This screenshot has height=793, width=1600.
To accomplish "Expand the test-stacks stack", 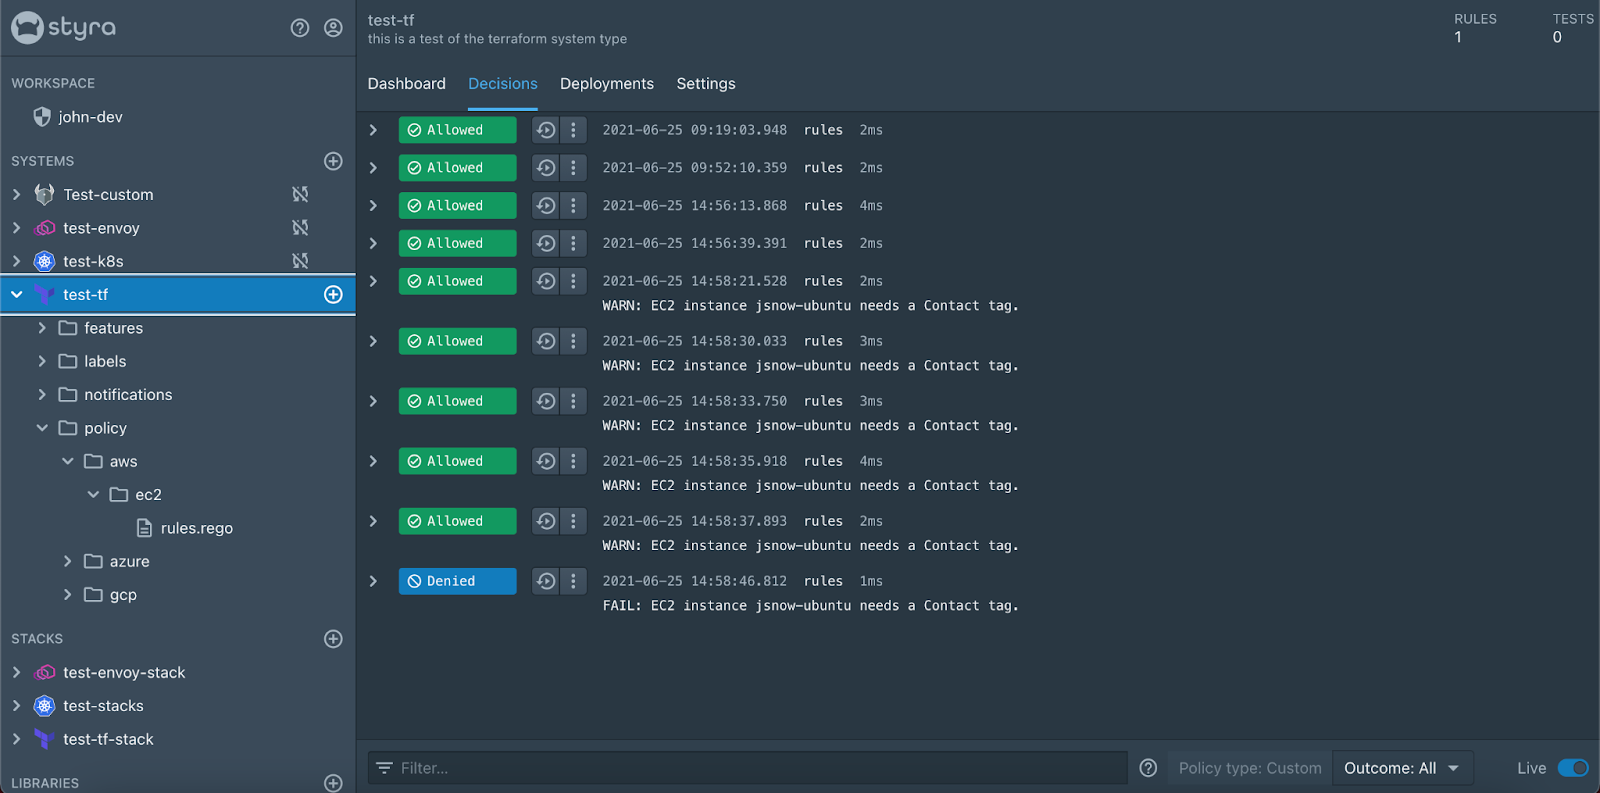I will click(x=17, y=706).
